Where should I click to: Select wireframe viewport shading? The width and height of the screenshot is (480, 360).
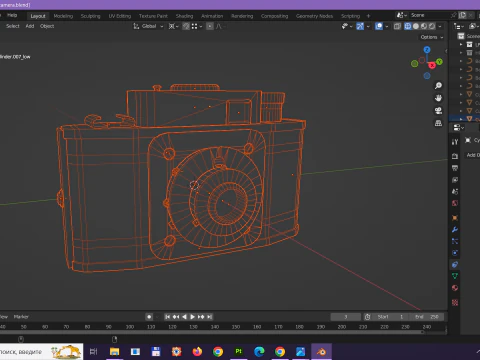408,26
